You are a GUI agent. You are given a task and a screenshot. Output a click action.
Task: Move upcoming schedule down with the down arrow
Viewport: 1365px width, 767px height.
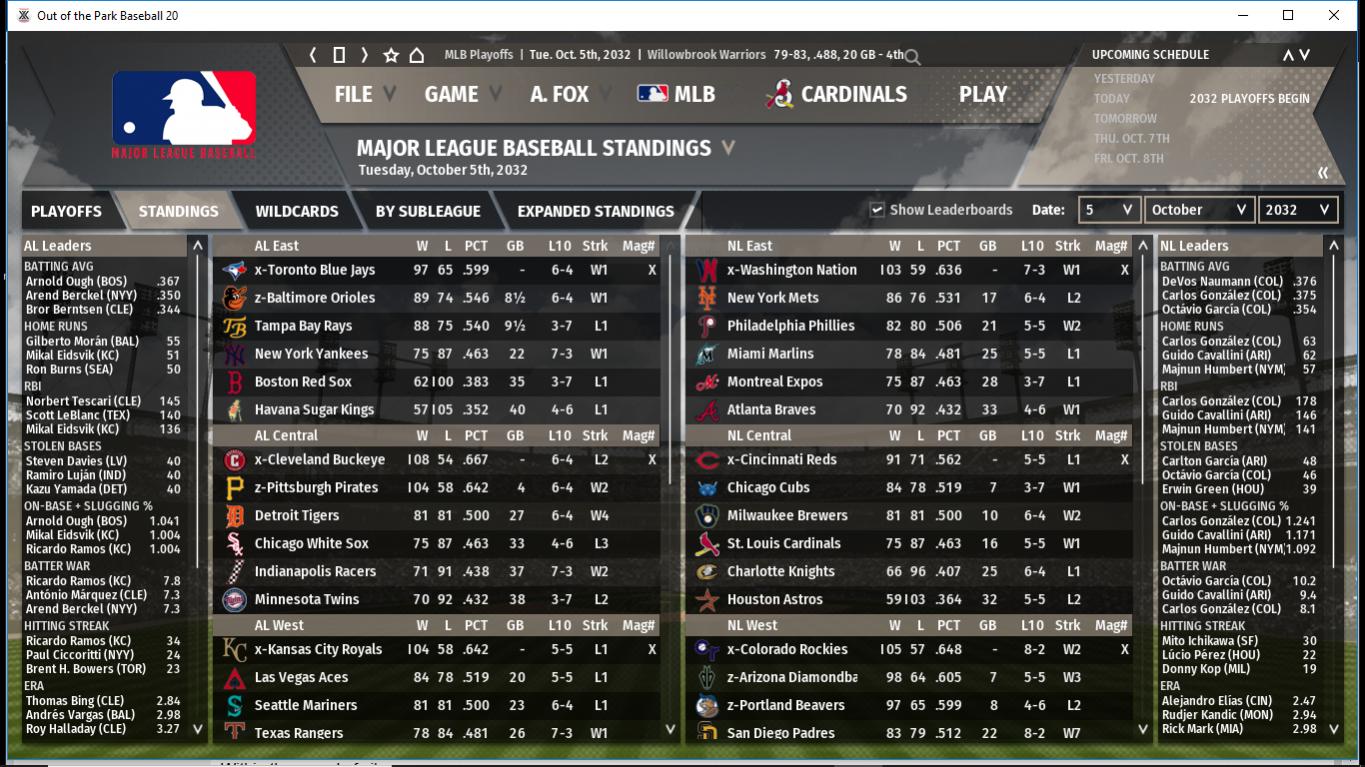[x=1305, y=55]
